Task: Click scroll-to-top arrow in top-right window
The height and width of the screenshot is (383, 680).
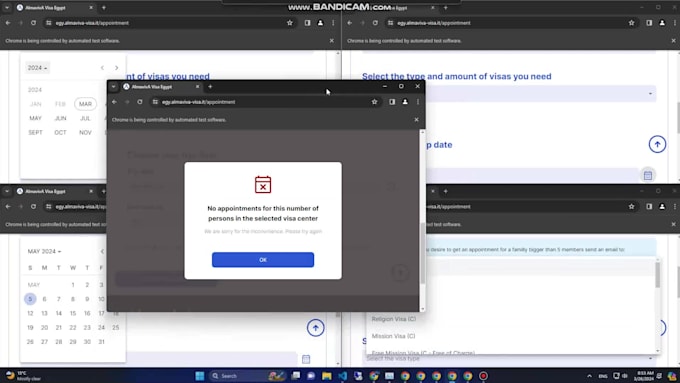Action: pos(657,144)
